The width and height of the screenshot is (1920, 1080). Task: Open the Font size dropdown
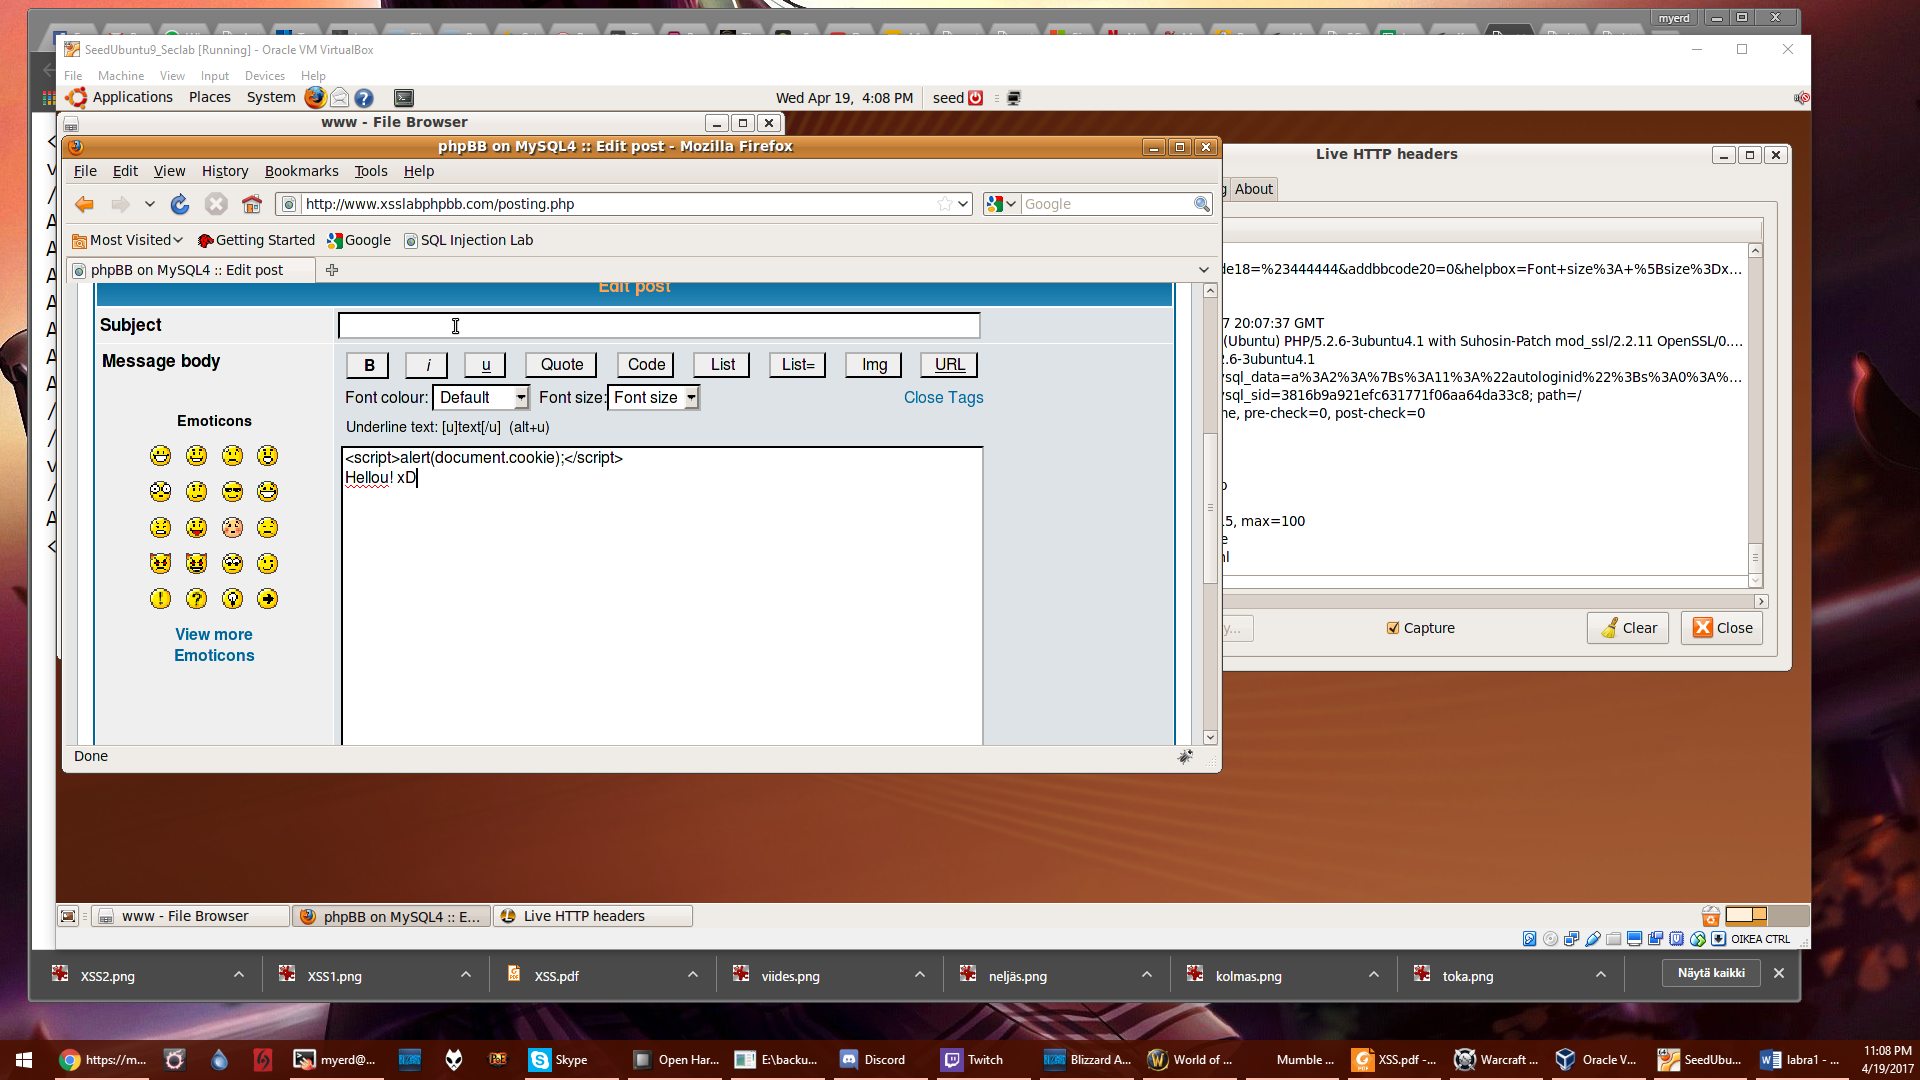pos(654,398)
